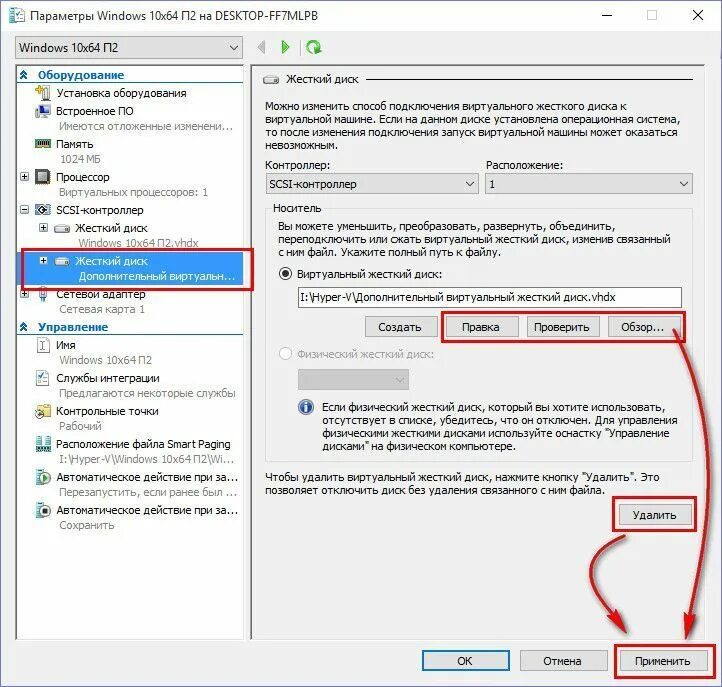Viewport: 722px width, 687px height.
Task: Click the Отмена button
Action: click(563, 661)
